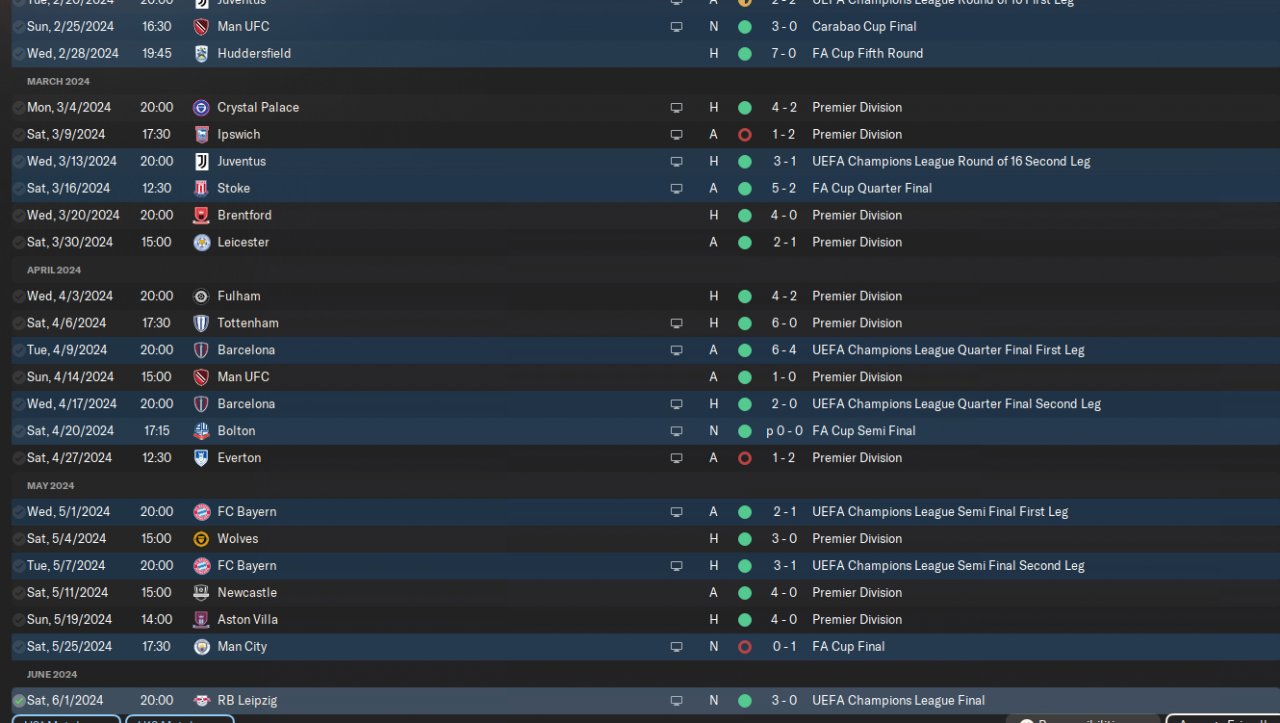Click the green win dot on Brentford row
This screenshot has height=723, width=1280.
[x=744, y=215]
